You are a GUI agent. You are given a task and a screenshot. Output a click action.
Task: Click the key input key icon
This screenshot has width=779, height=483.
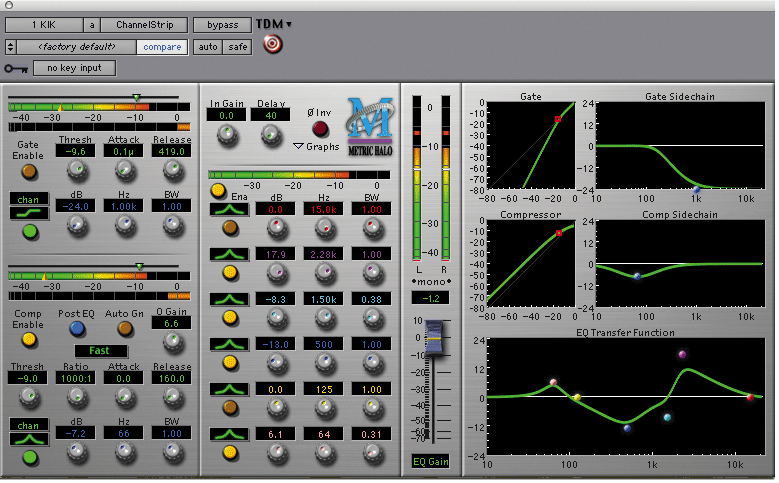(16, 69)
